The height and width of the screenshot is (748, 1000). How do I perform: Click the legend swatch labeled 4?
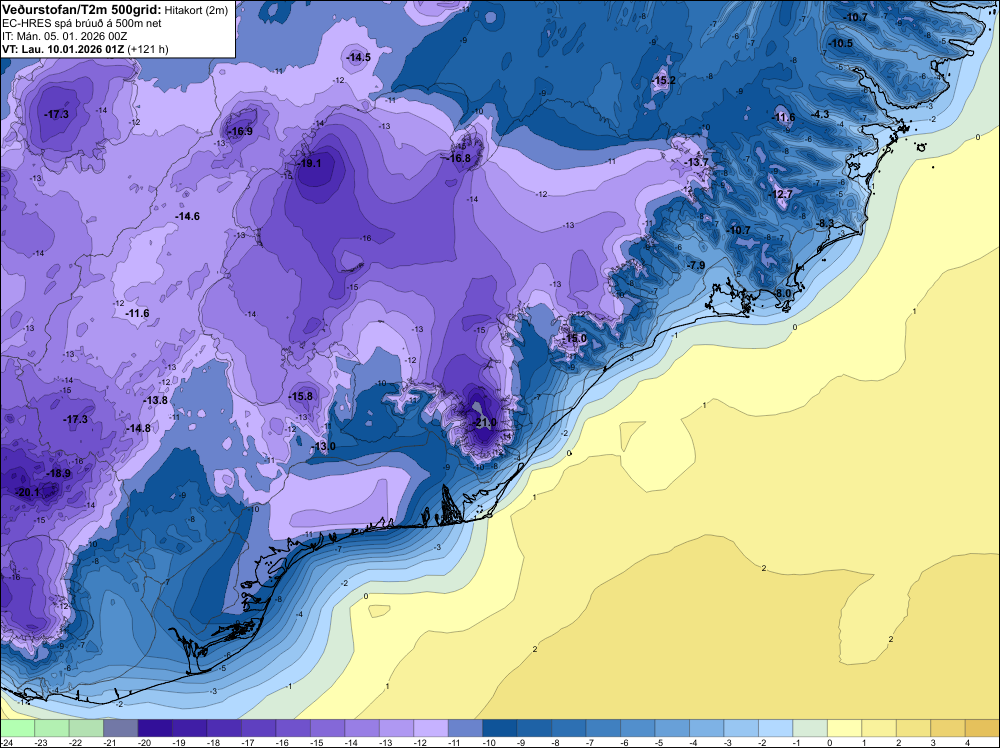[982, 728]
